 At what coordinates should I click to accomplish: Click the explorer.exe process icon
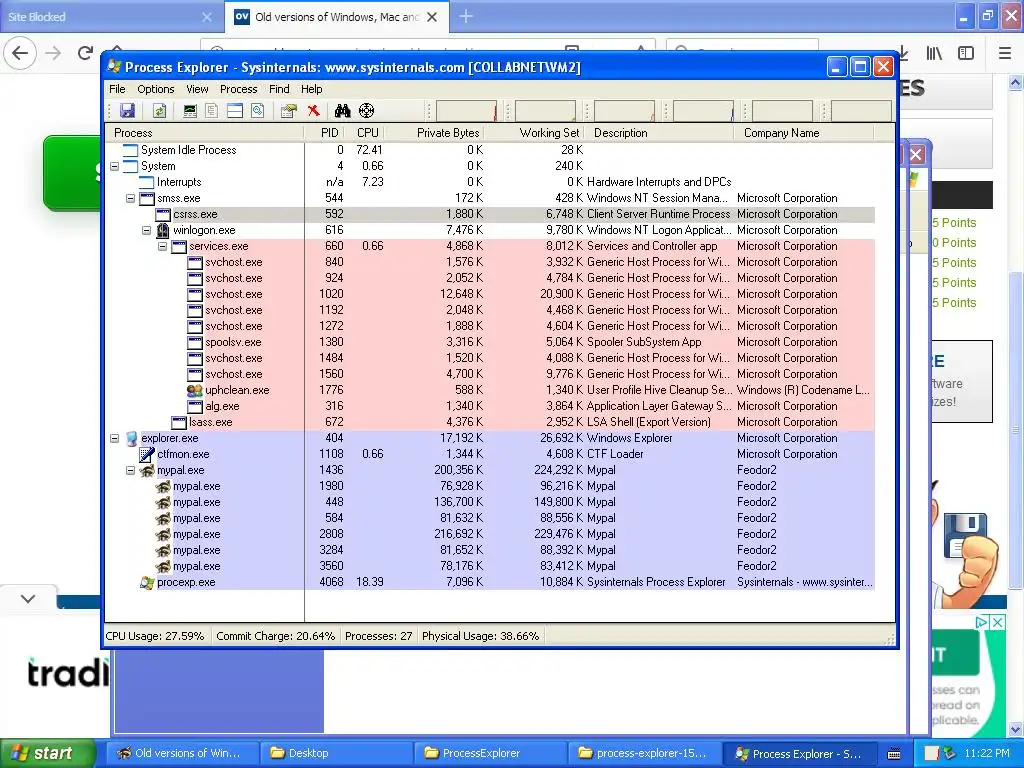[131, 438]
